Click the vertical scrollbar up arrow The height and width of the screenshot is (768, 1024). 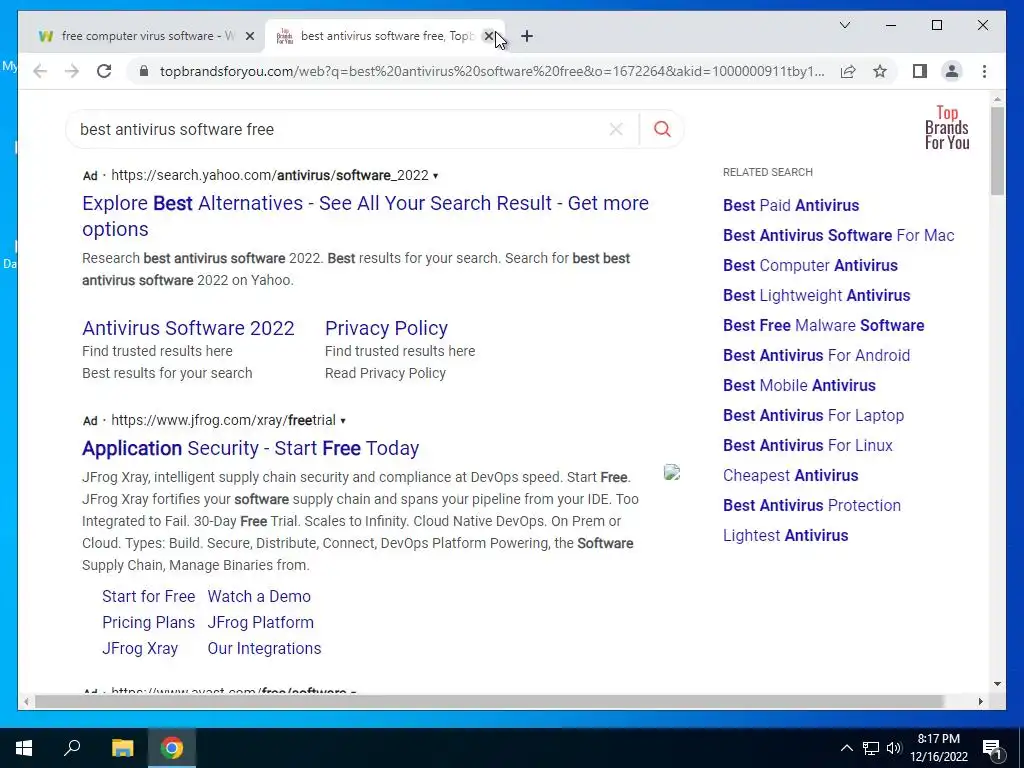(x=997, y=100)
